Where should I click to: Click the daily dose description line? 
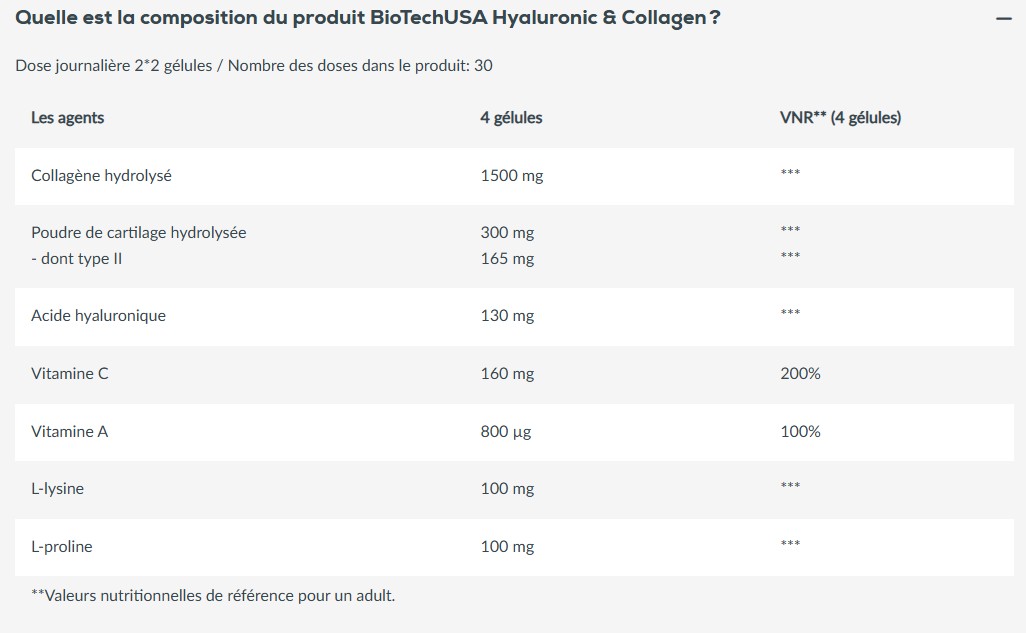(253, 66)
